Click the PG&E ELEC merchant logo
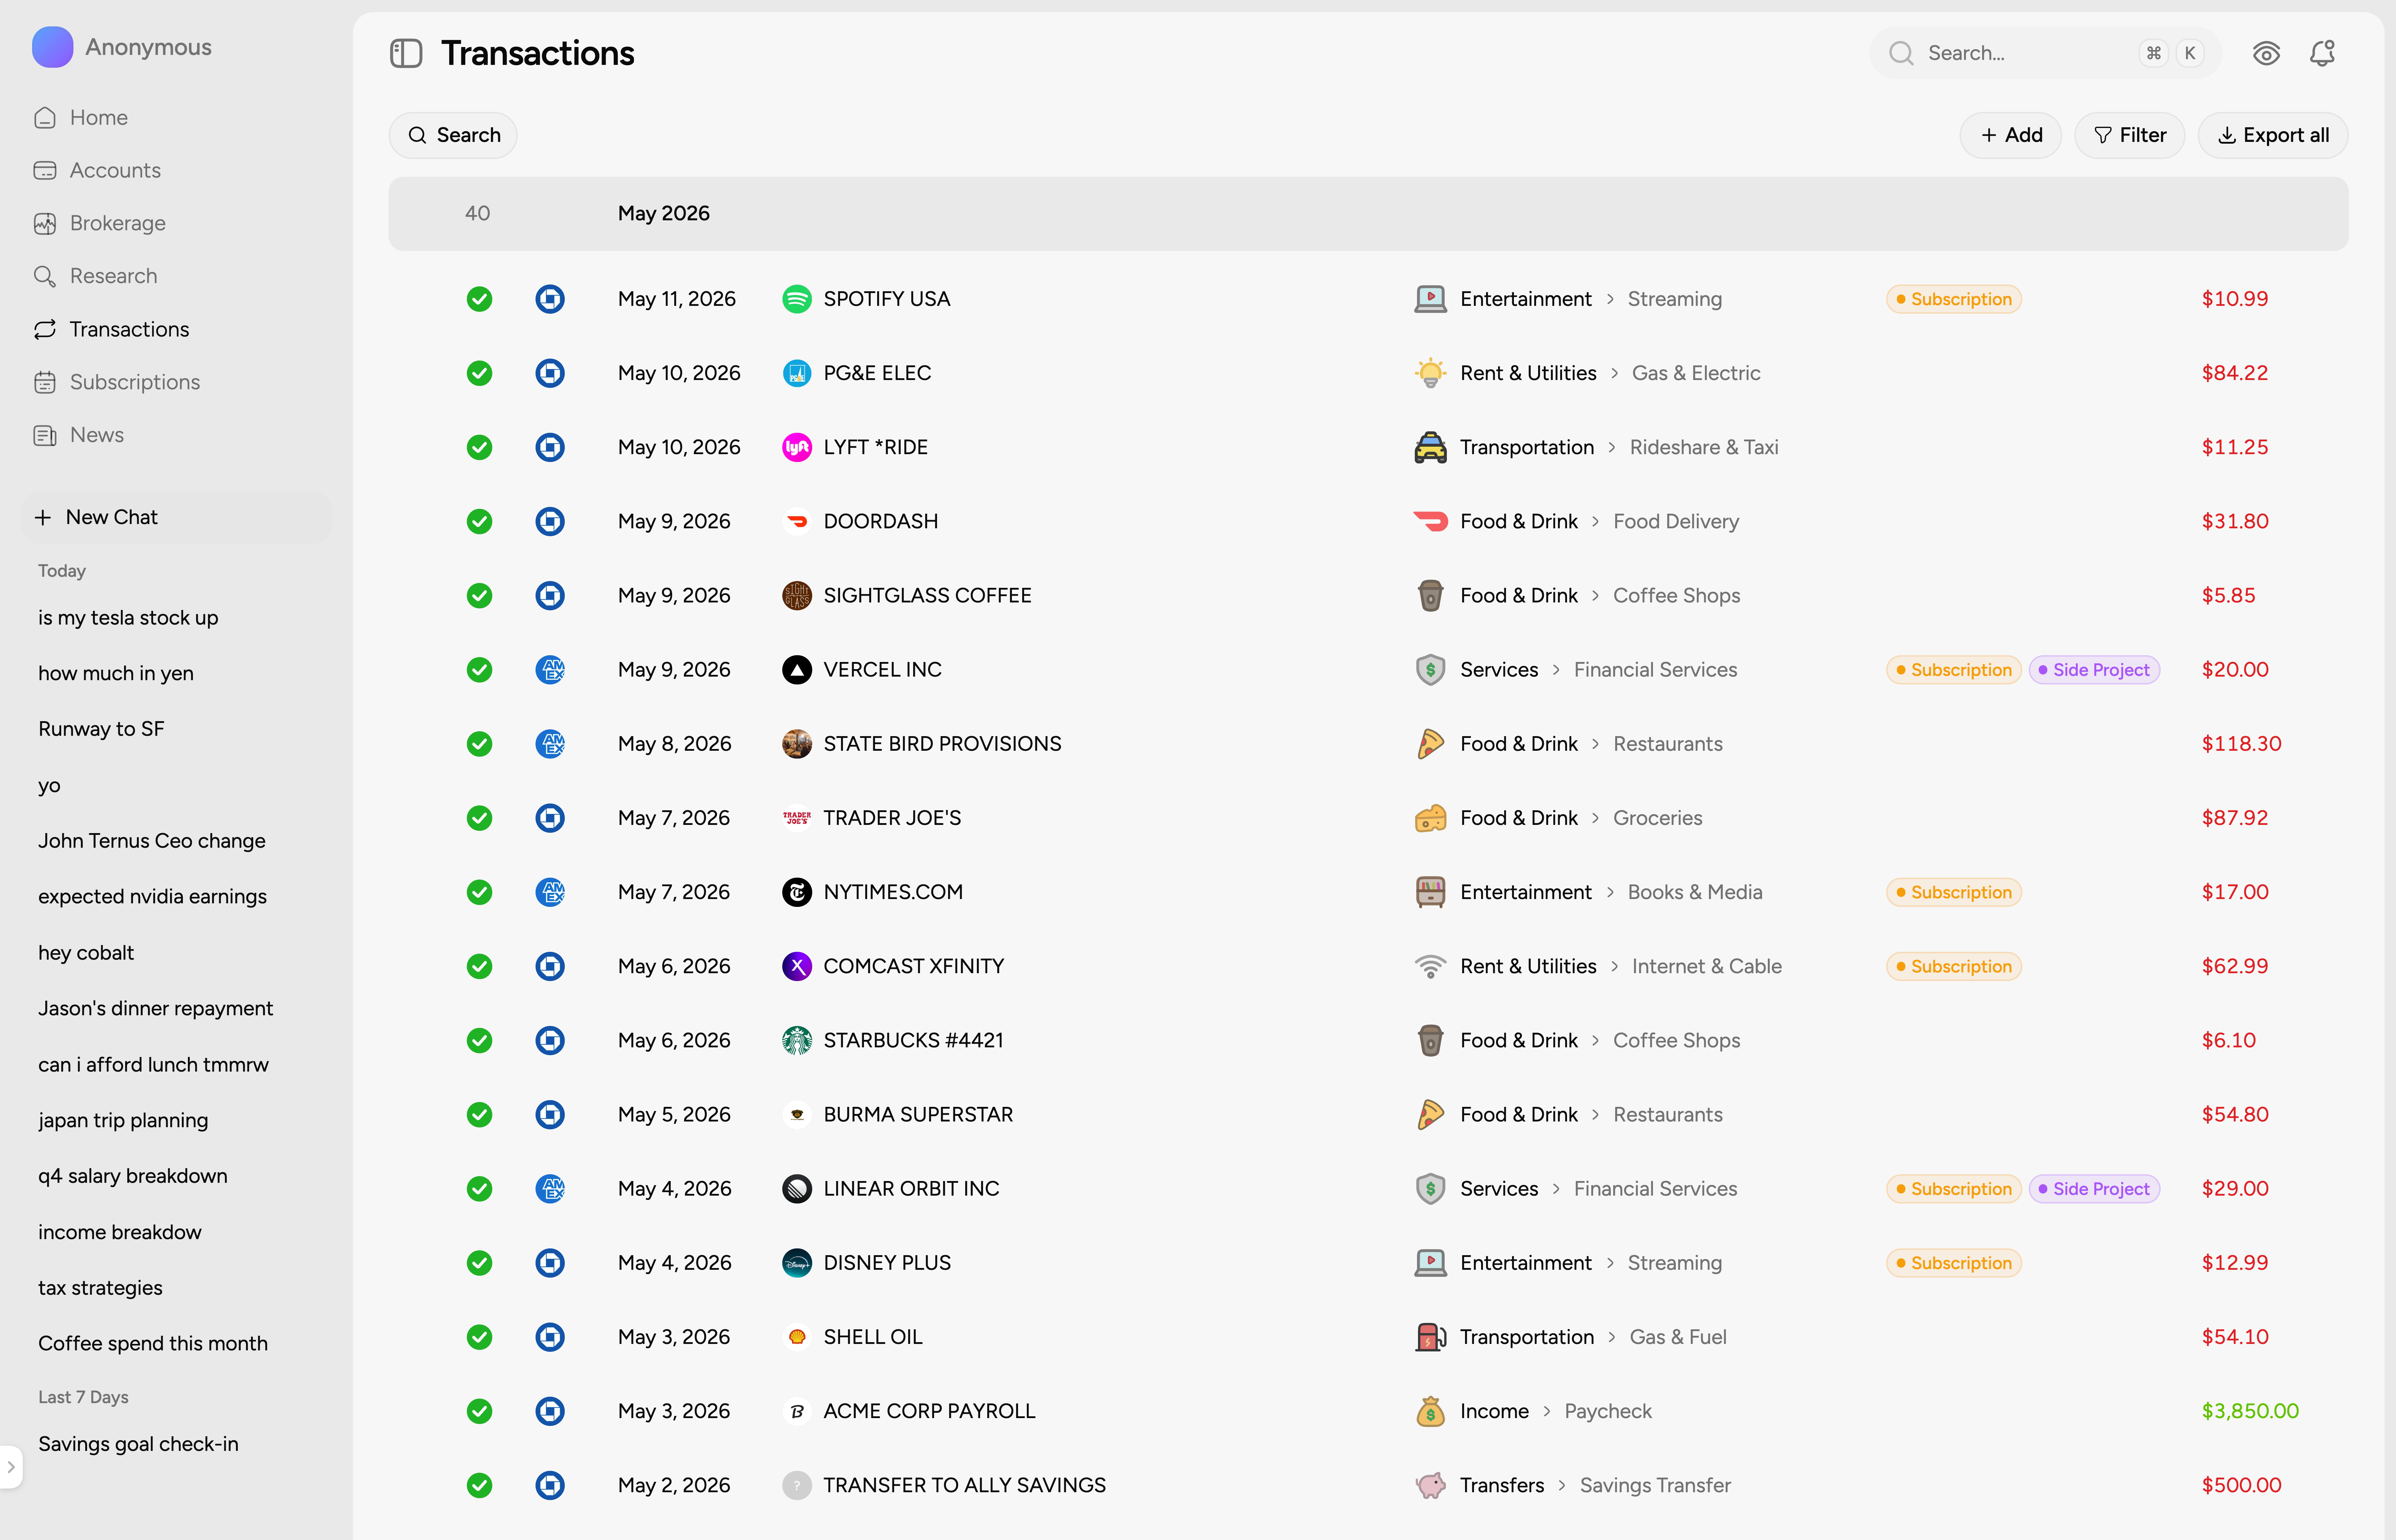 point(796,373)
